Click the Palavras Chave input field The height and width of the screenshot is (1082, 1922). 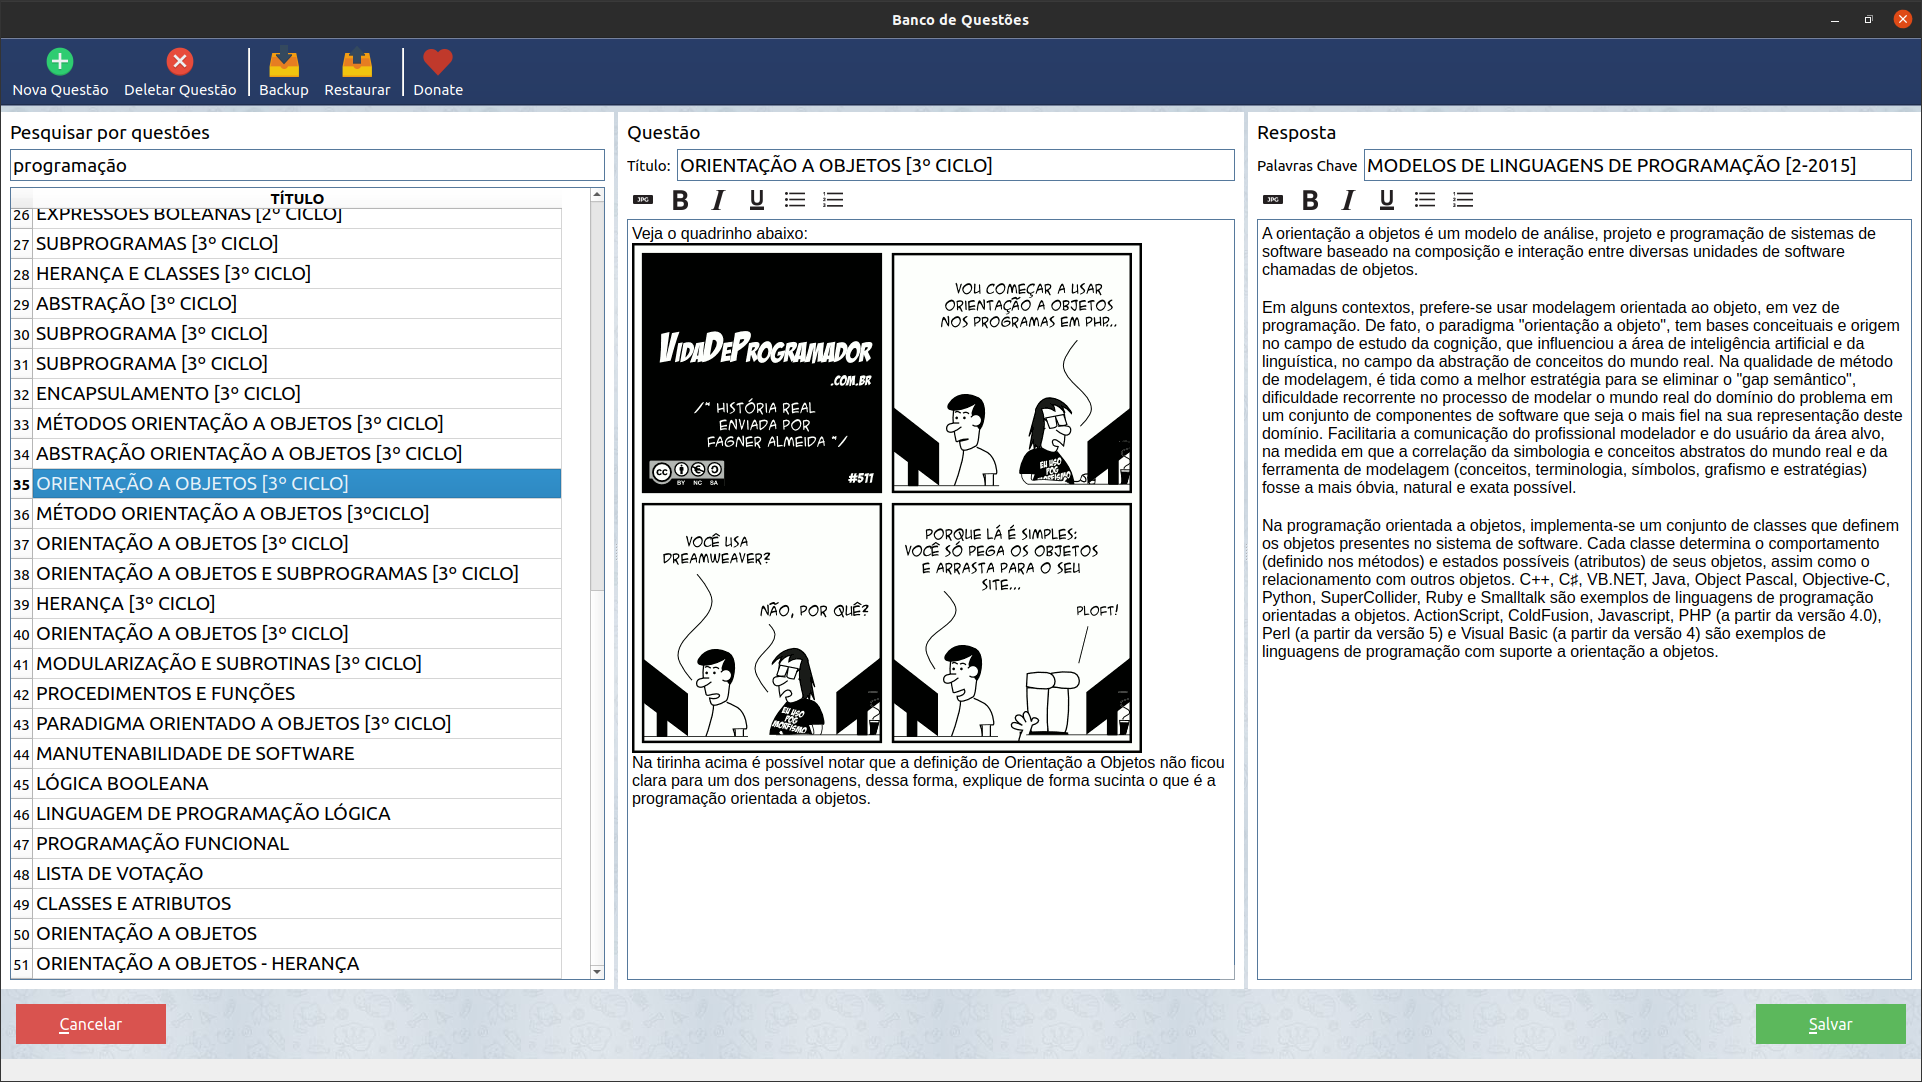(x=1637, y=165)
